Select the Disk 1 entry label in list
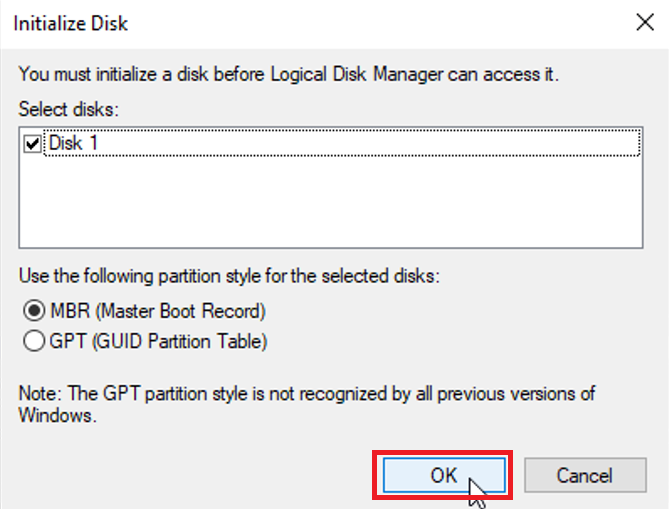The image size is (669, 509). point(74,144)
